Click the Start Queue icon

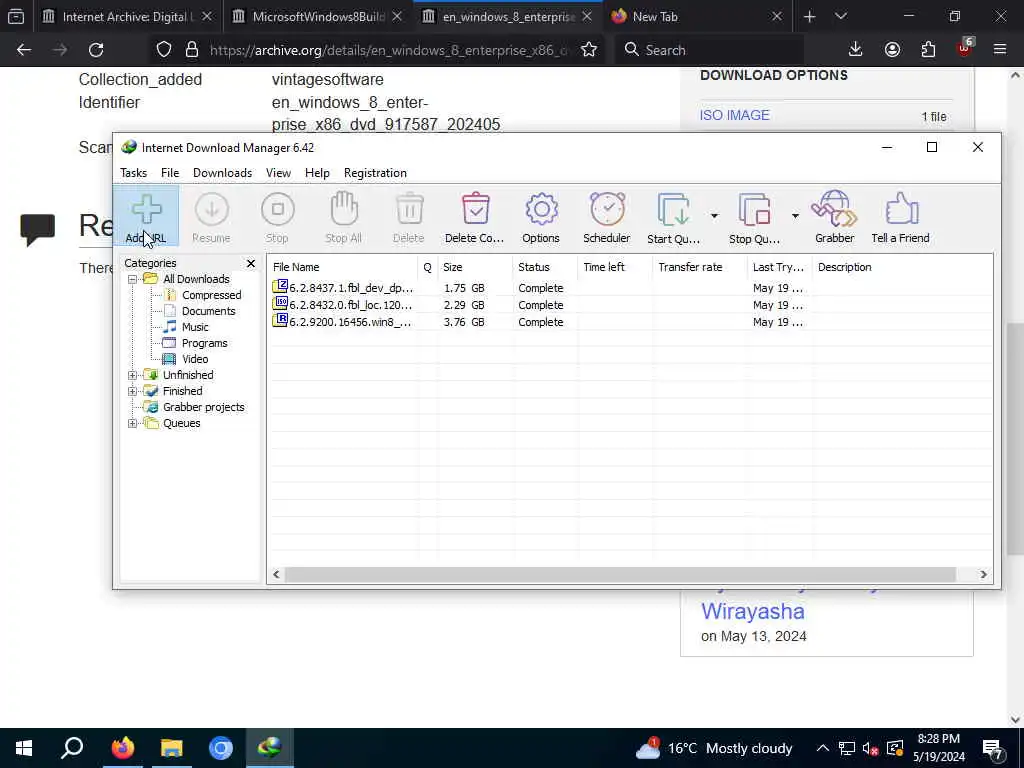(x=674, y=217)
